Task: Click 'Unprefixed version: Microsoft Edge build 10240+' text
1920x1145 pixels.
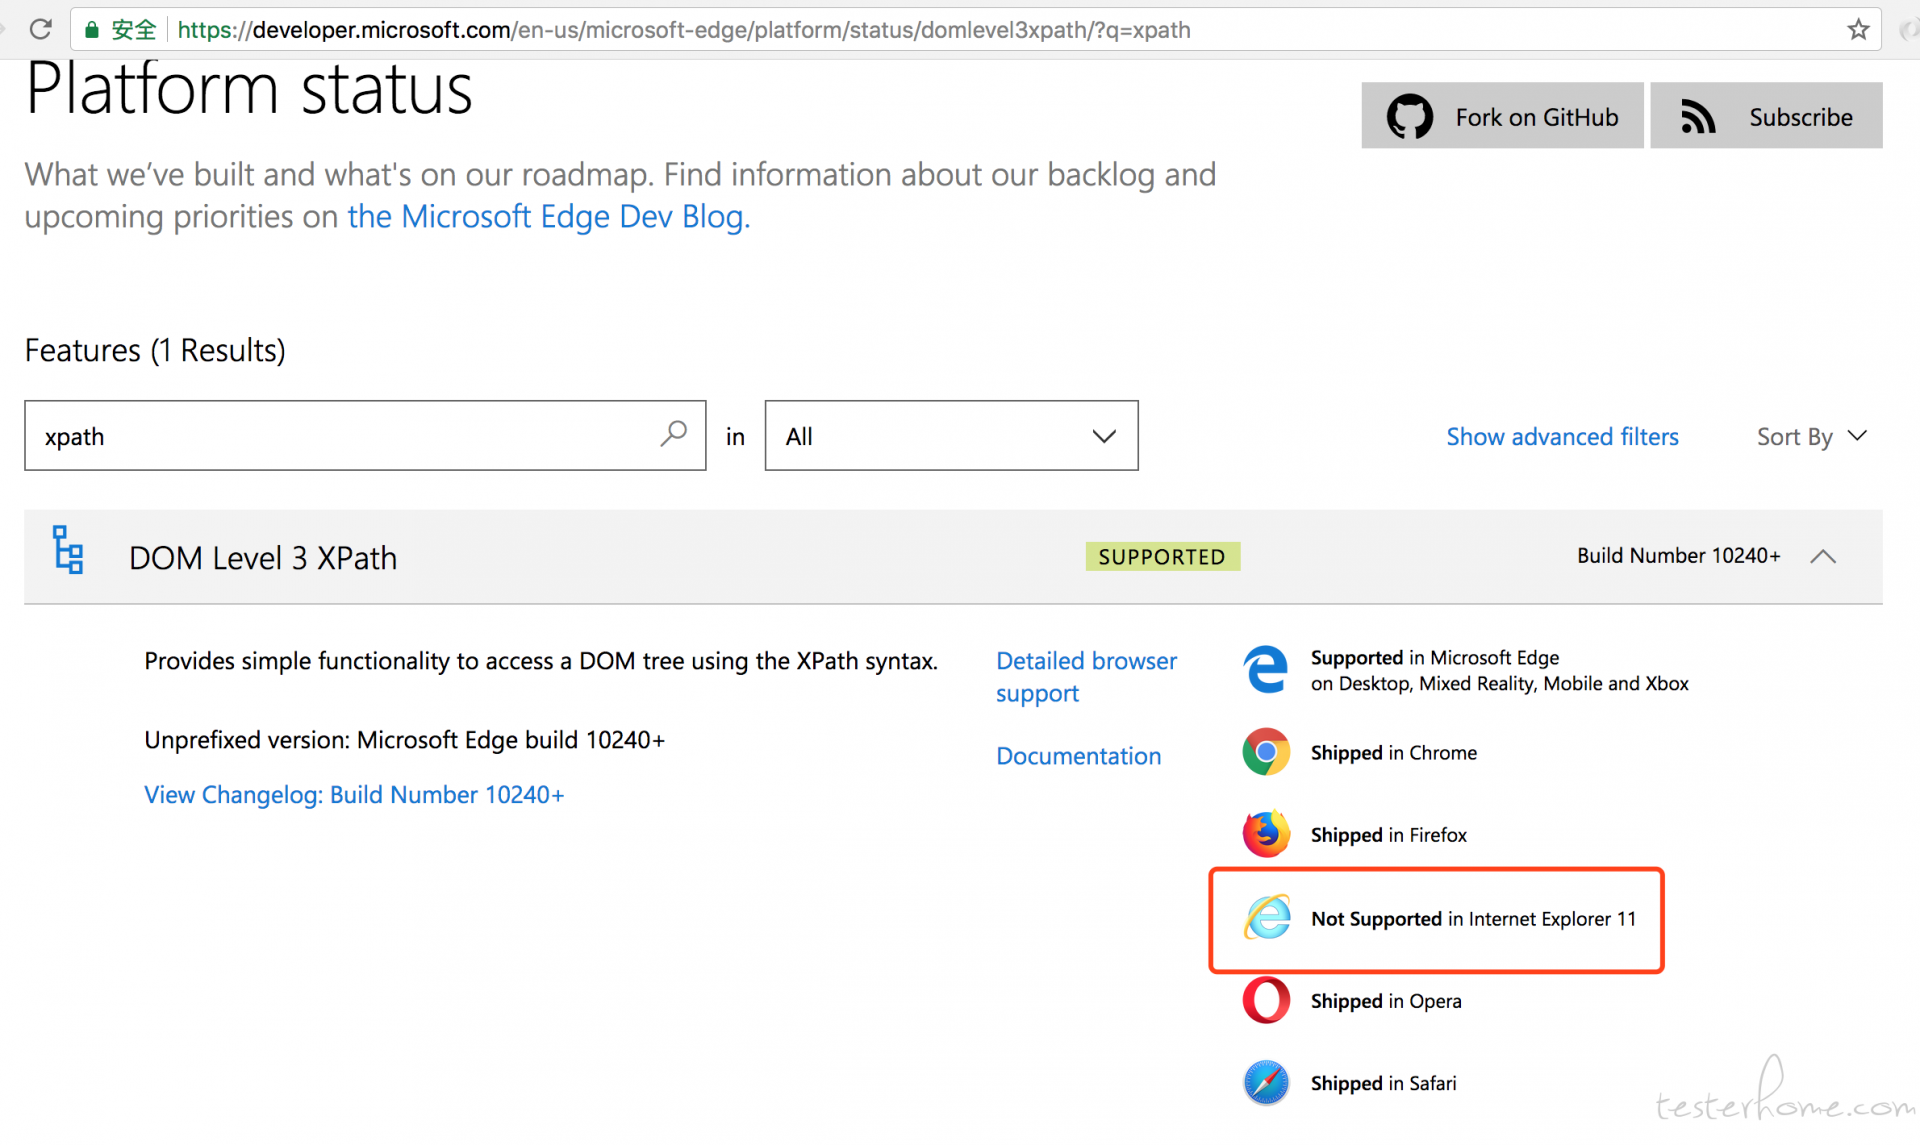Action: [x=404, y=740]
